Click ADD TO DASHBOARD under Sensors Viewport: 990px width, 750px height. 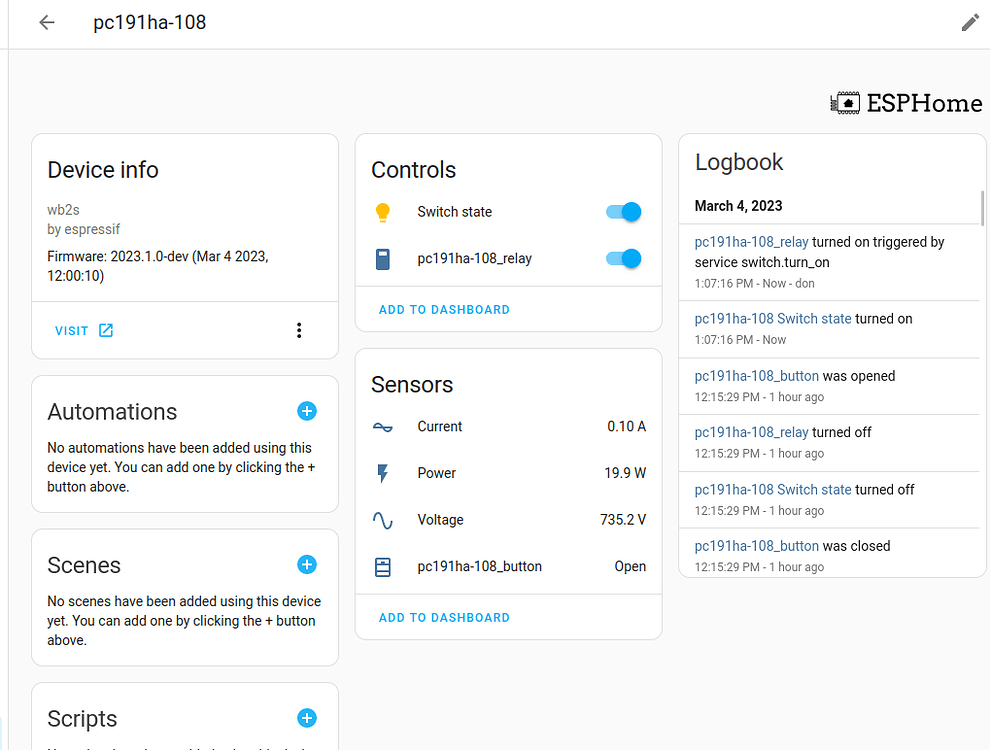pyautogui.click(x=444, y=618)
